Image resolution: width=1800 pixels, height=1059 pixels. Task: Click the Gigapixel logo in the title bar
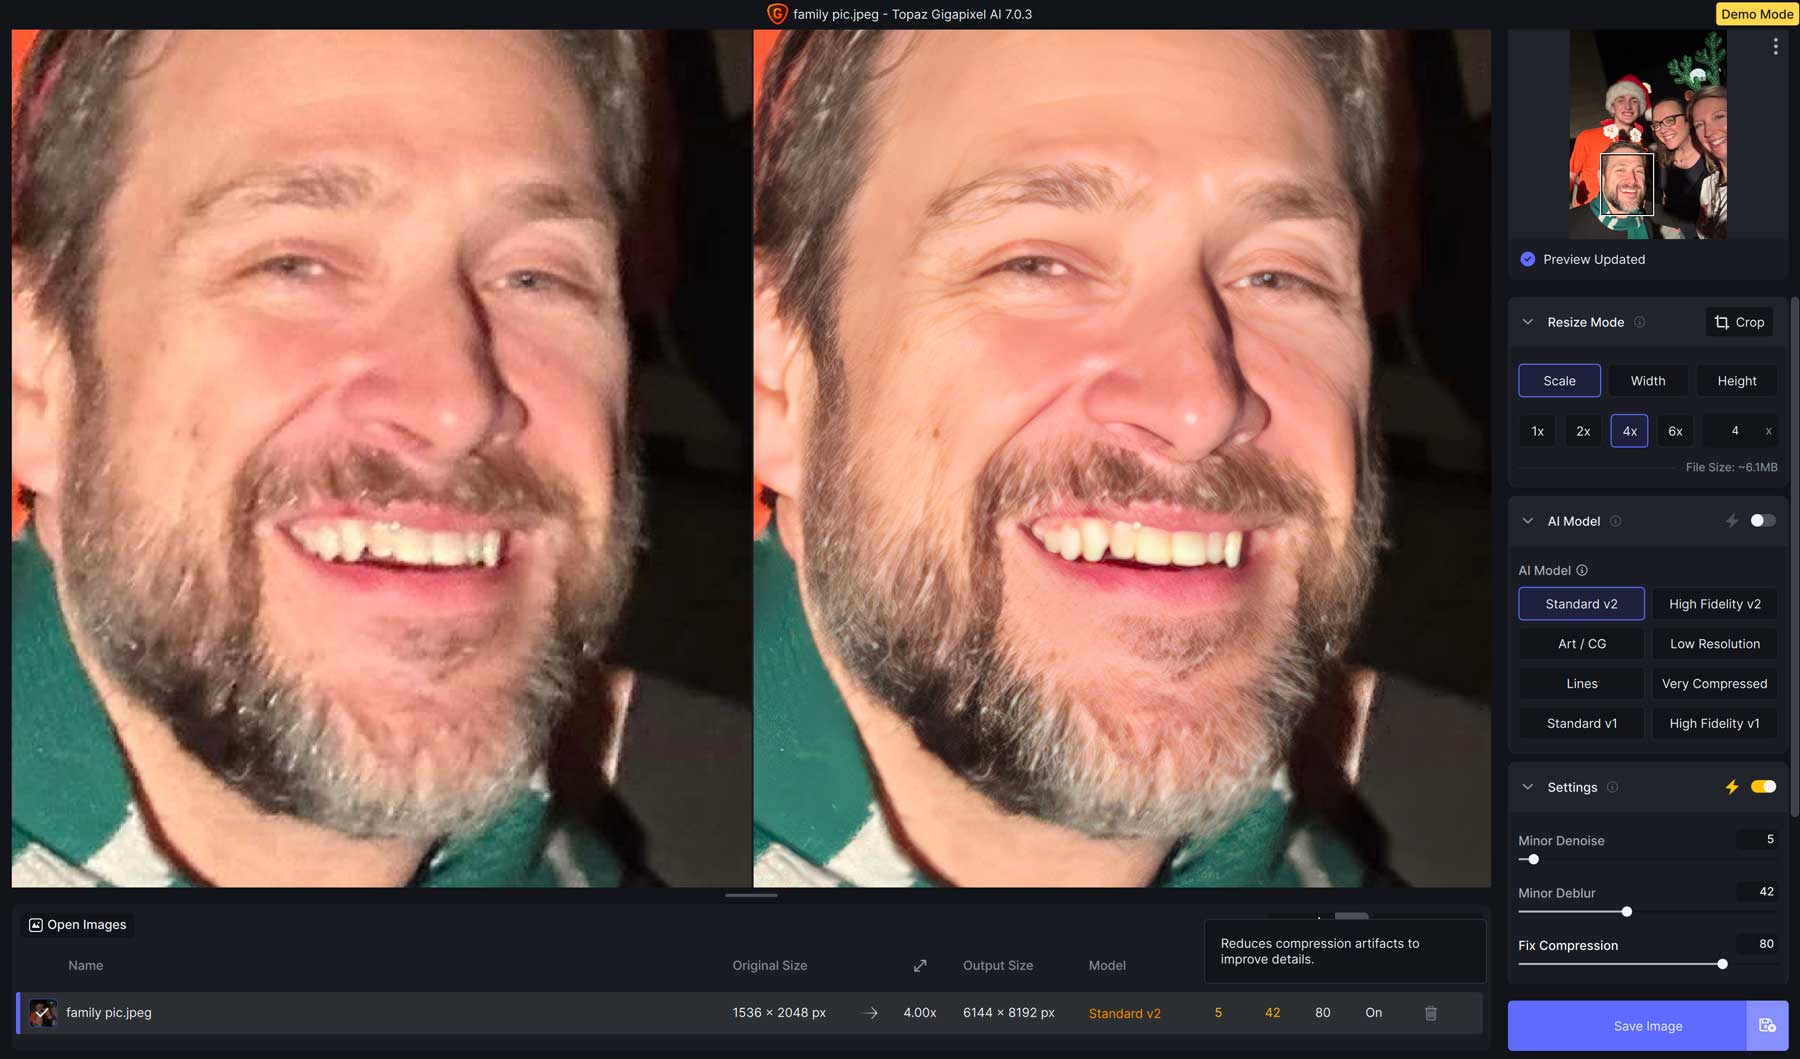[777, 14]
